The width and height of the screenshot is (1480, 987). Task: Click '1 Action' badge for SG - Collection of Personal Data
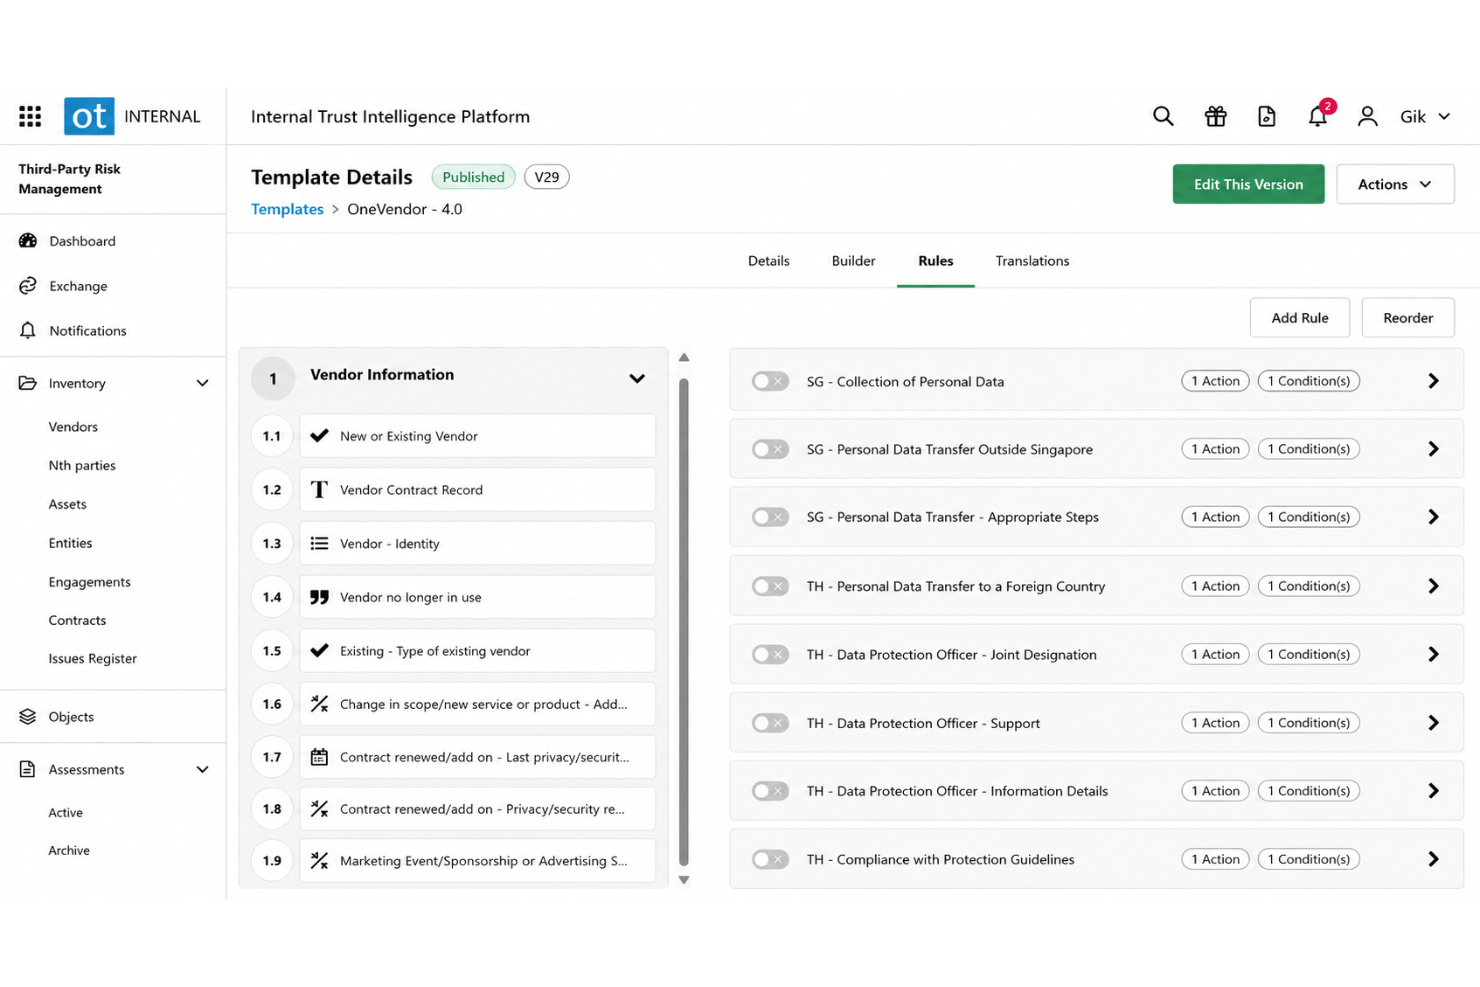click(x=1215, y=381)
